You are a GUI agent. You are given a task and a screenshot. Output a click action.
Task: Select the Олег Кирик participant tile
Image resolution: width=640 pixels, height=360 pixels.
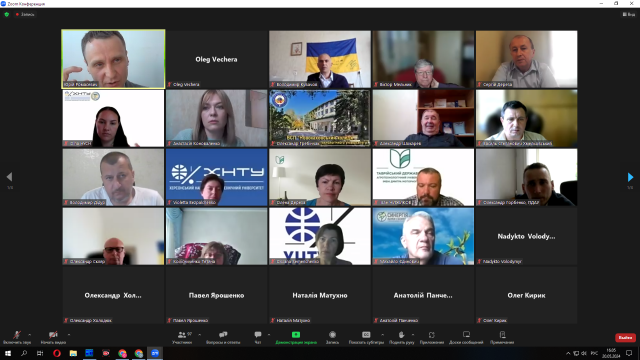coord(527,295)
